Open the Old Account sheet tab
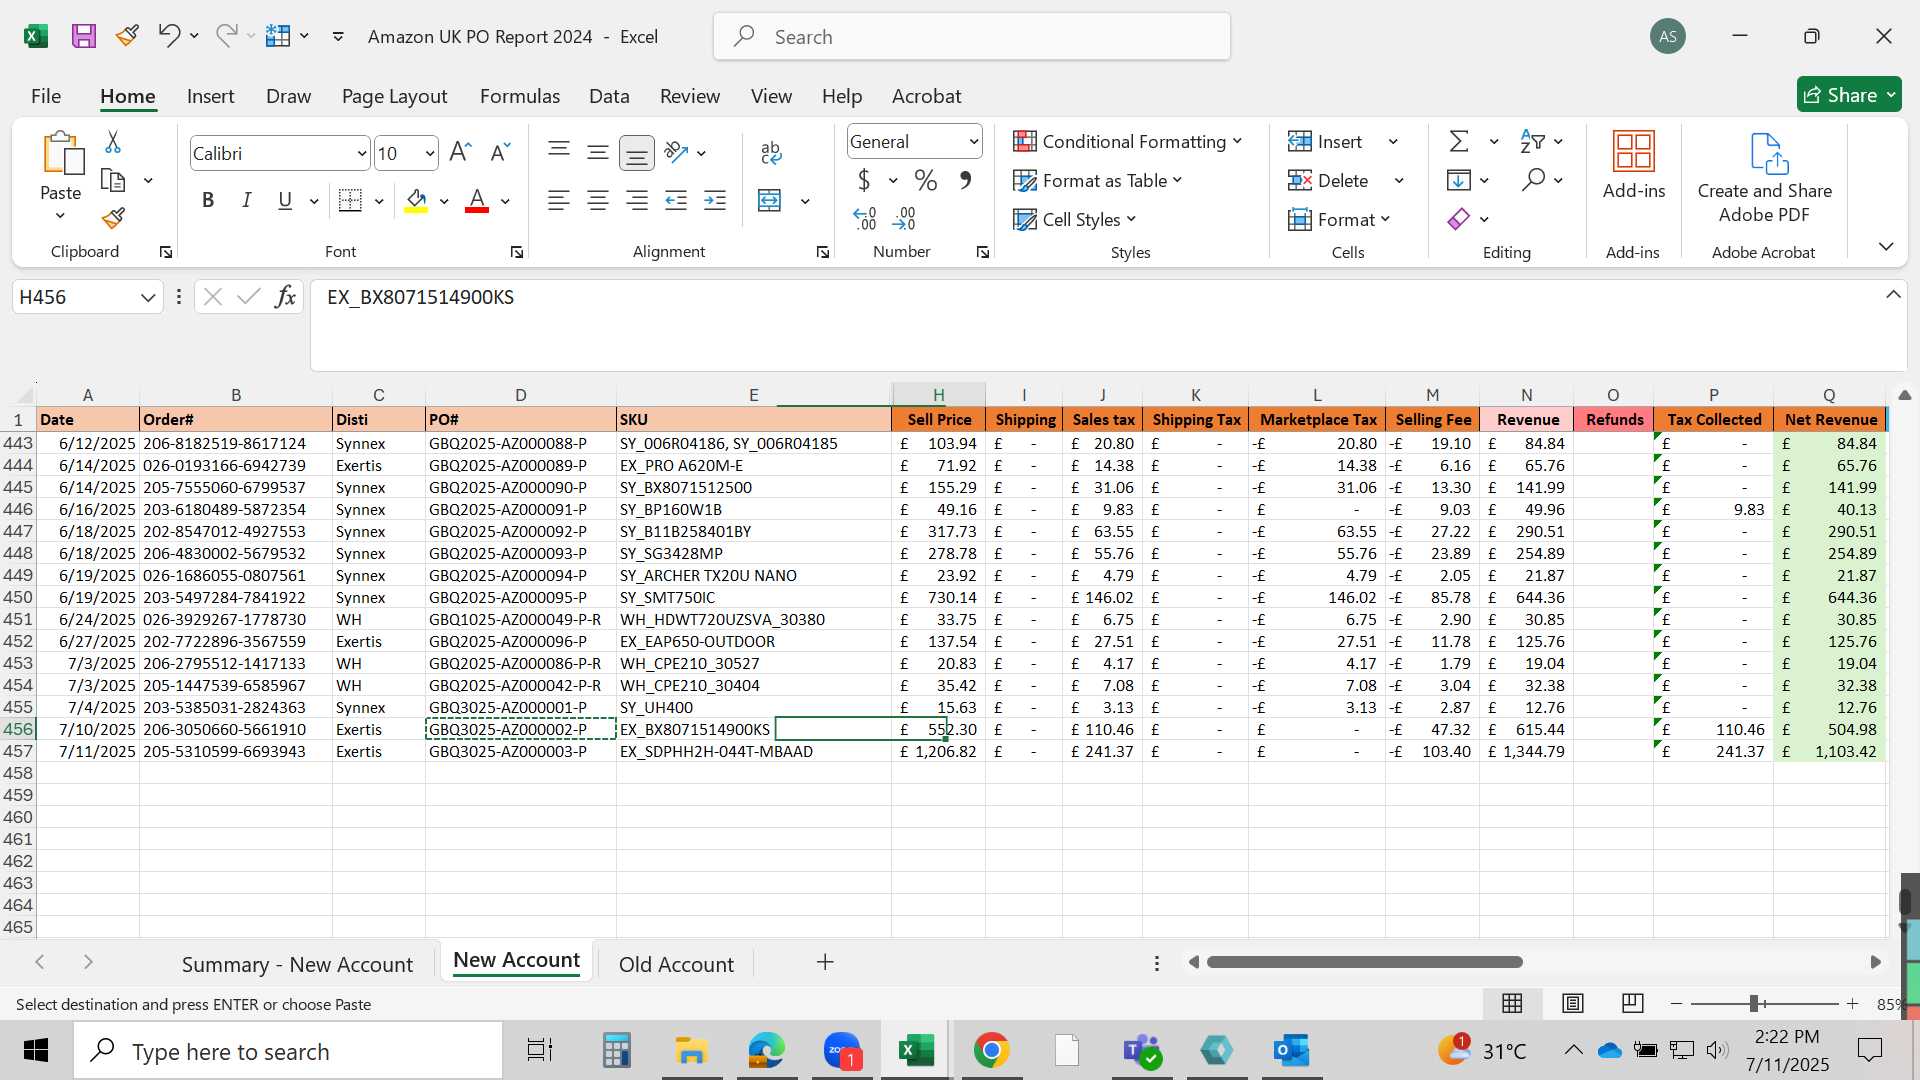1920x1080 pixels. [676, 964]
